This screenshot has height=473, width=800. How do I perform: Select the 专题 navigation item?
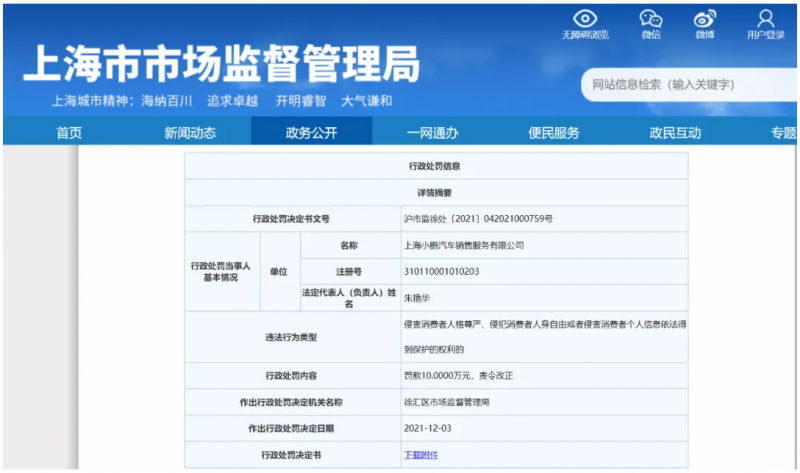(x=783, y=133)
